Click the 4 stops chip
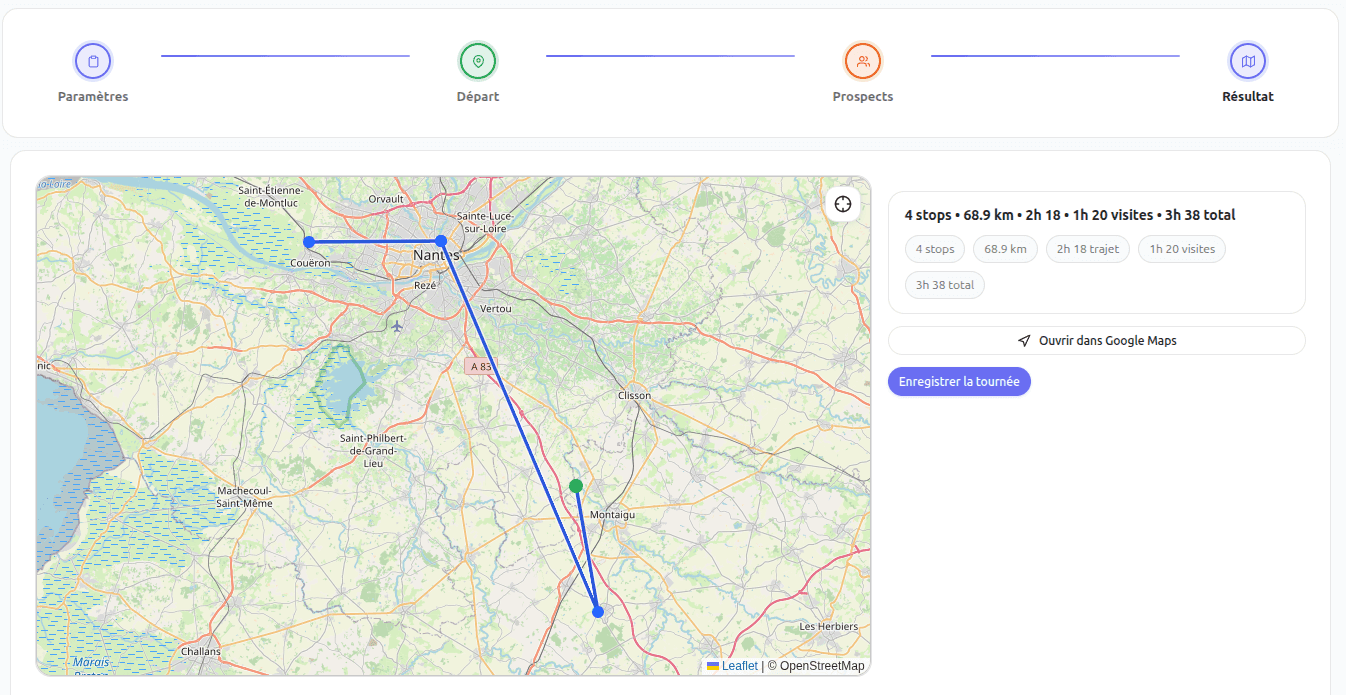The height and width of the screenshot is (695, 1346). tap(934, 248)
